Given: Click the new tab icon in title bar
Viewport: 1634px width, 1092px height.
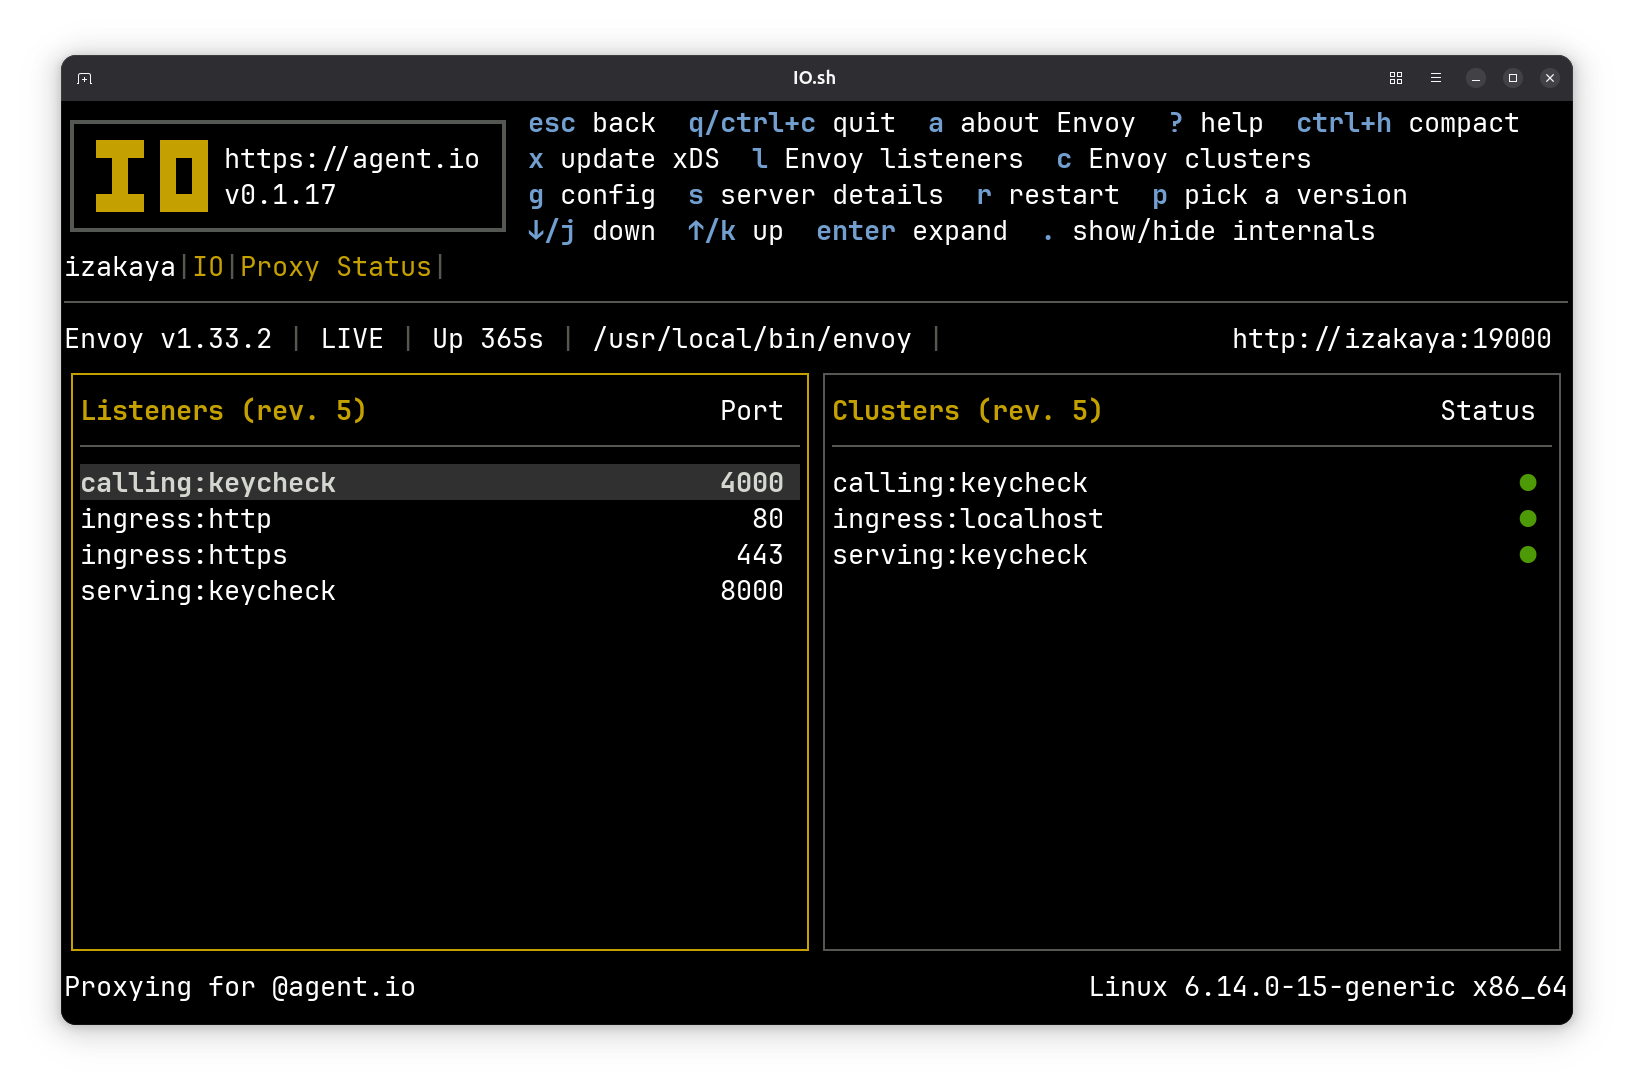Looking at the screenshot, I should pos(85,78).
